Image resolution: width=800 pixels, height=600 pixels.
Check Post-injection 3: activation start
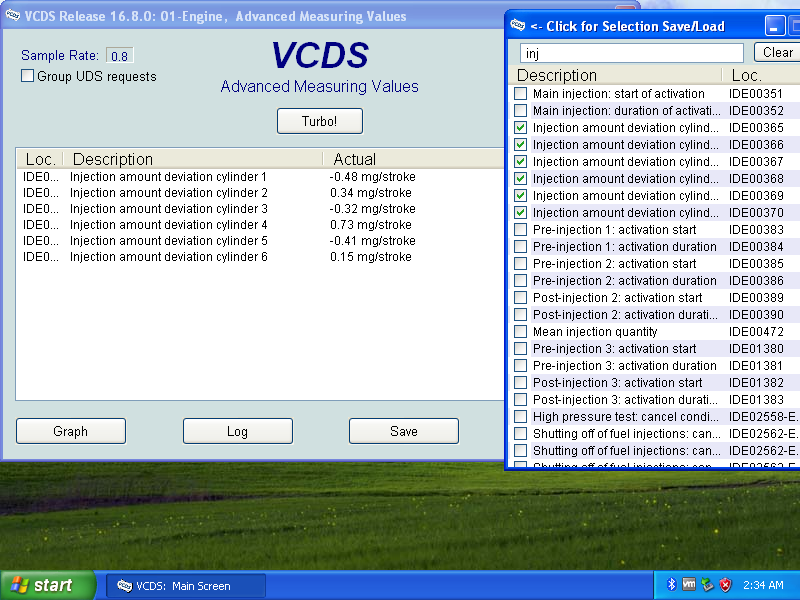[520, 383]
